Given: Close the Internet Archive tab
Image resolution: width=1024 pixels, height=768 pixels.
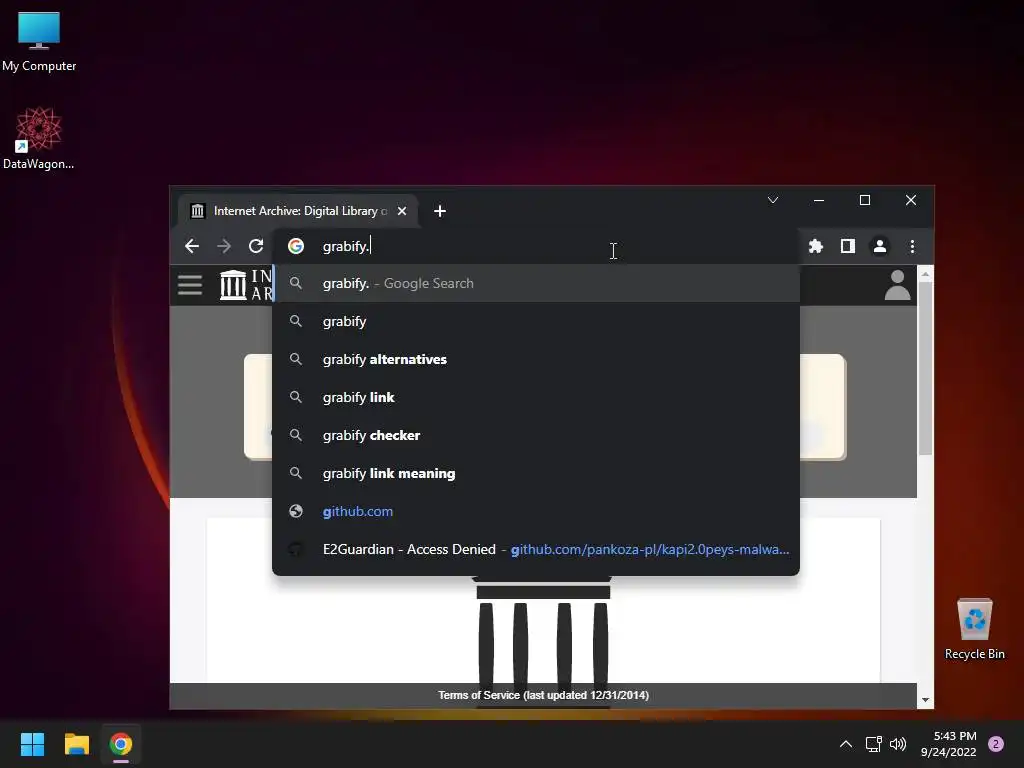Looking at the screenshot, I should click(x=402, y=211).
